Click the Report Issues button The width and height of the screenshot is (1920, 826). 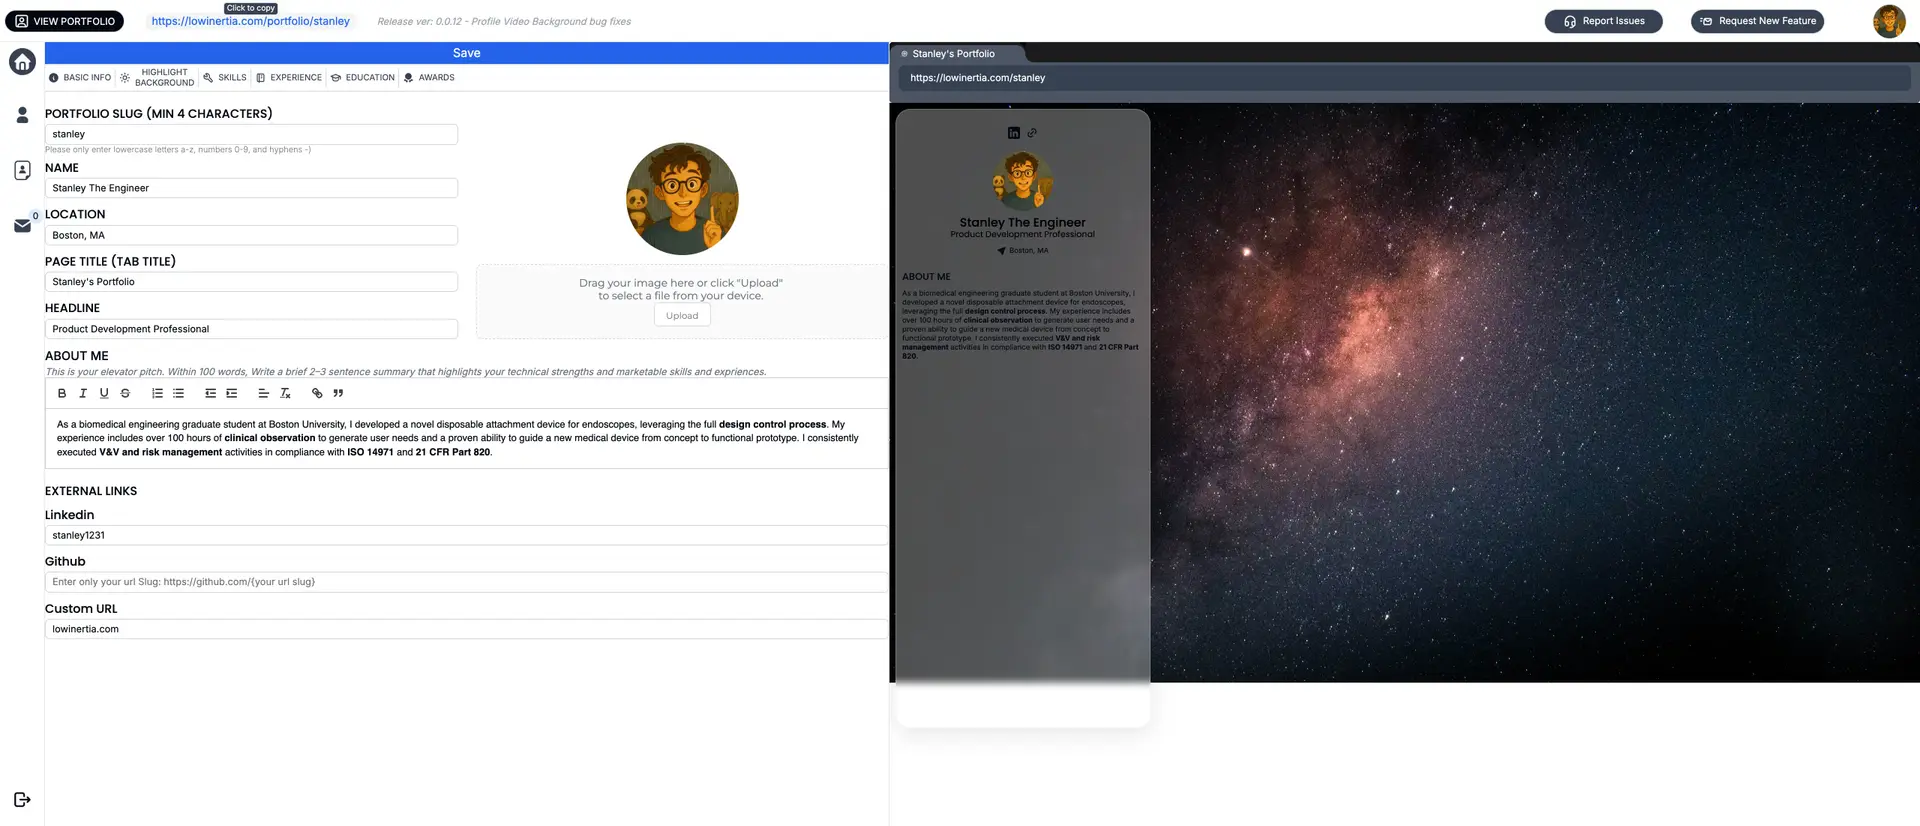click(x=1603, y=21)
